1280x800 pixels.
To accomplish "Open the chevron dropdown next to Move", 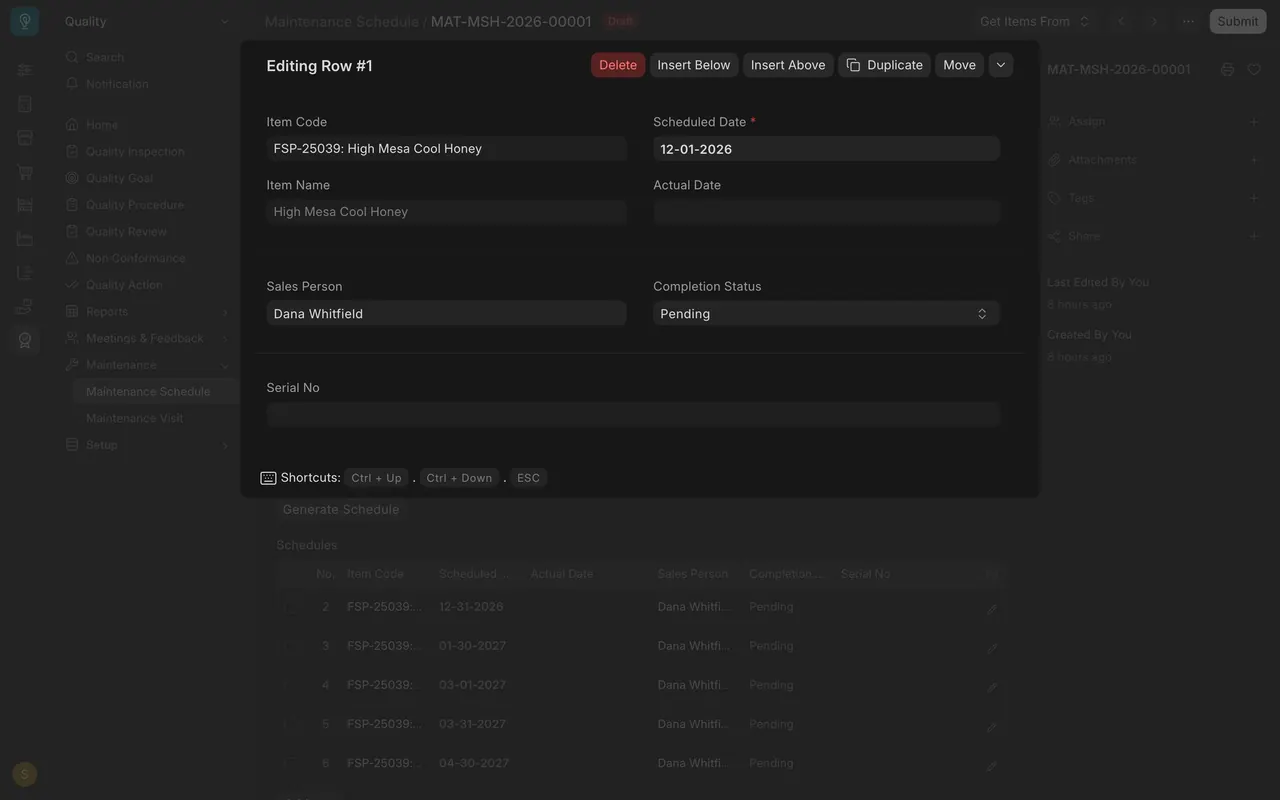I will click(1001, 65).
